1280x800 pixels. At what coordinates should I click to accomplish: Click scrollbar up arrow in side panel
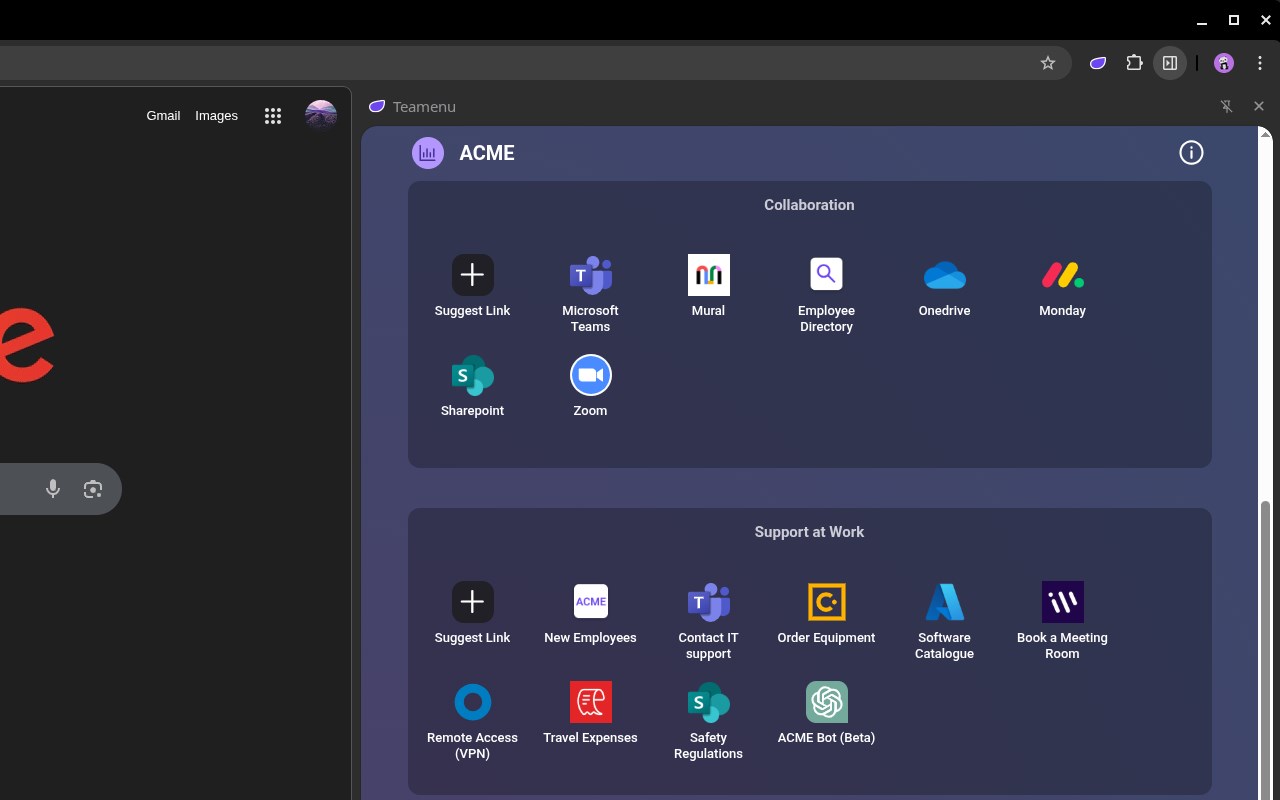coord(1265,133)
